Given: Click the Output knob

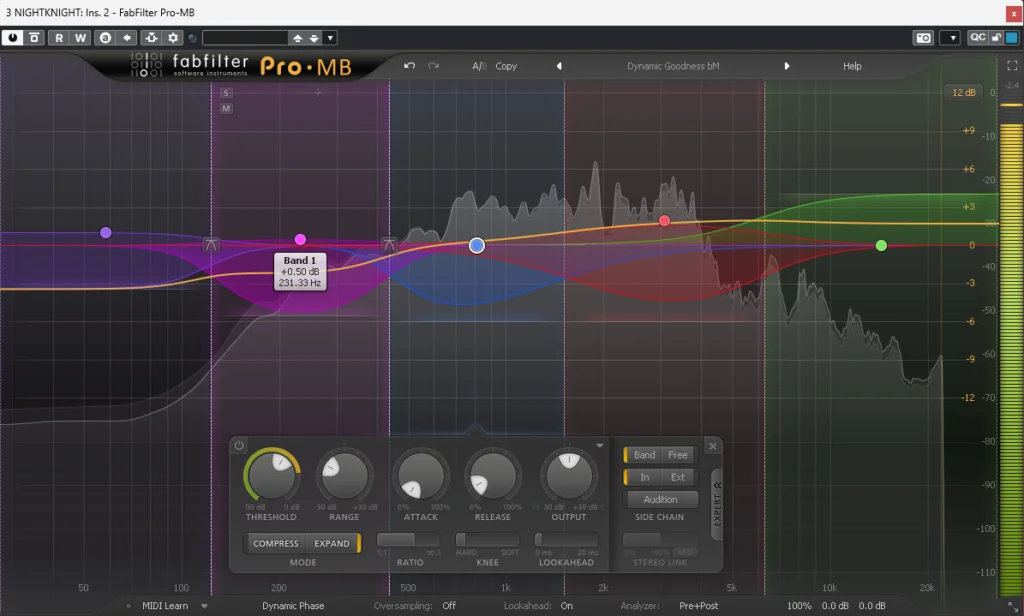Looking at the screenshot, I should (569, 476).
